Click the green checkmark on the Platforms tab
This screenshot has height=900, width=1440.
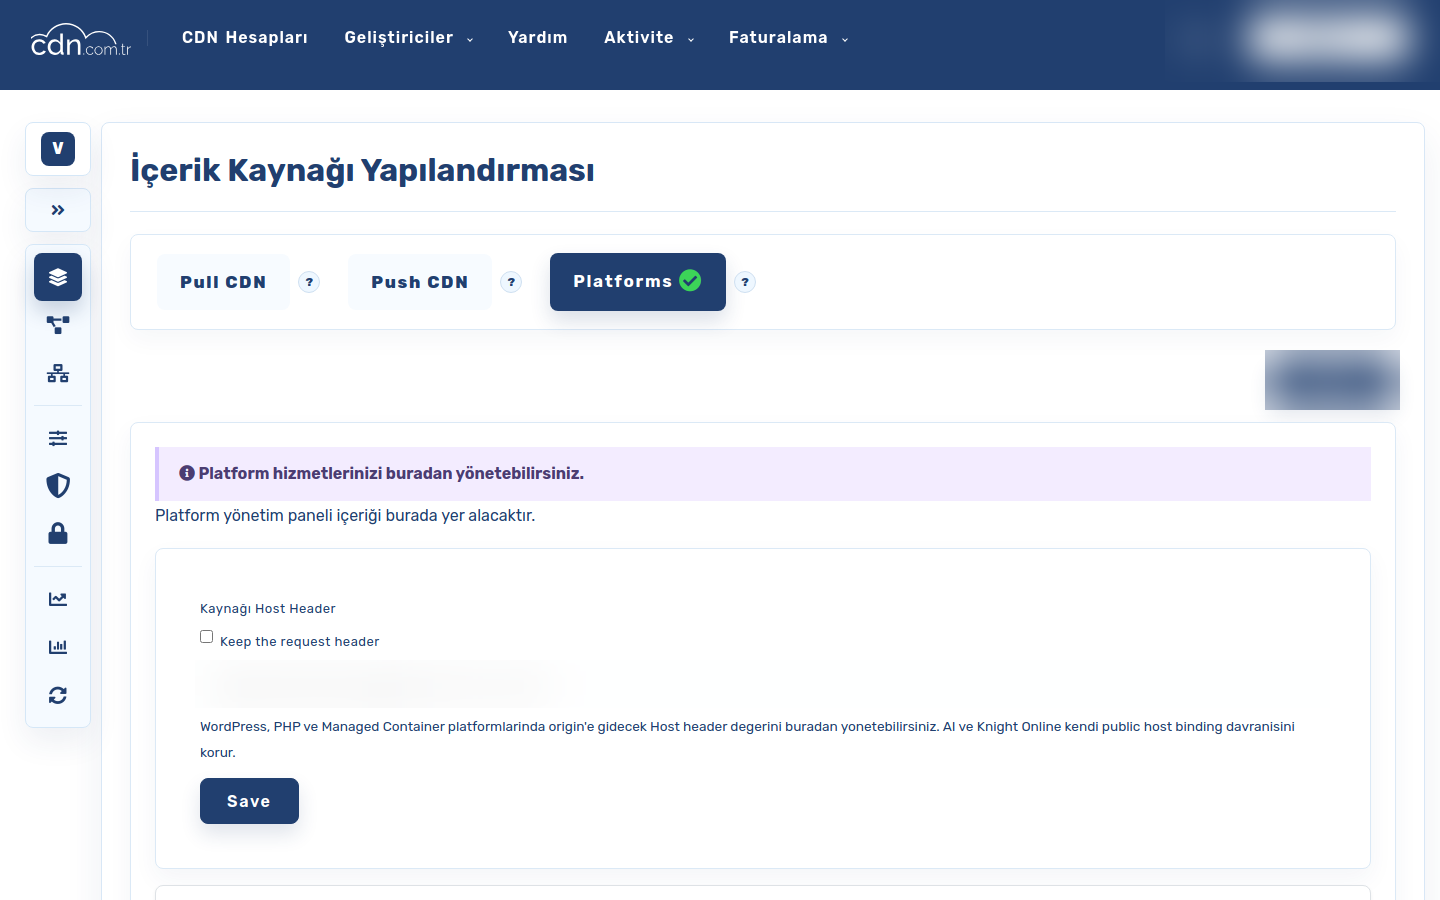point(690,281)
